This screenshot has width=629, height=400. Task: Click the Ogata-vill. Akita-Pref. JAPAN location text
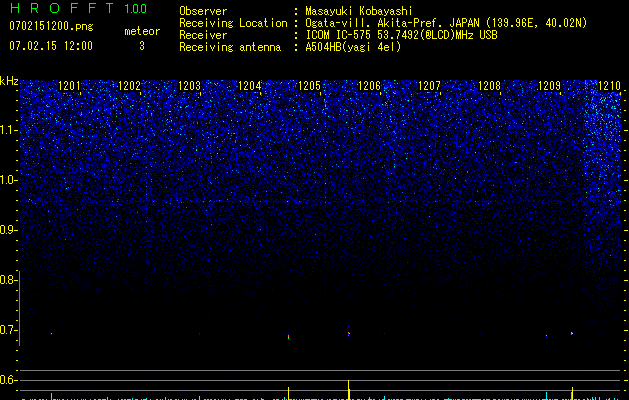point(446,23)
